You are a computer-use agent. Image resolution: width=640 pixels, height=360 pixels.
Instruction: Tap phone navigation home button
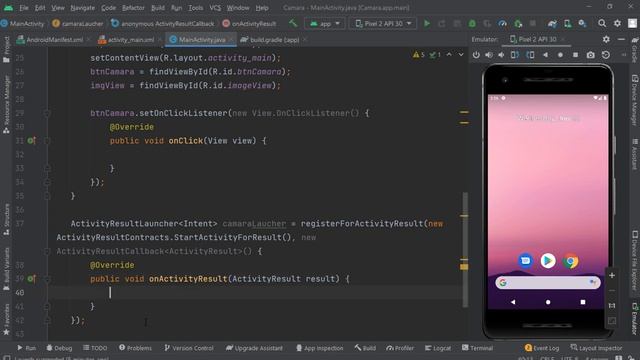coord(548,302)
